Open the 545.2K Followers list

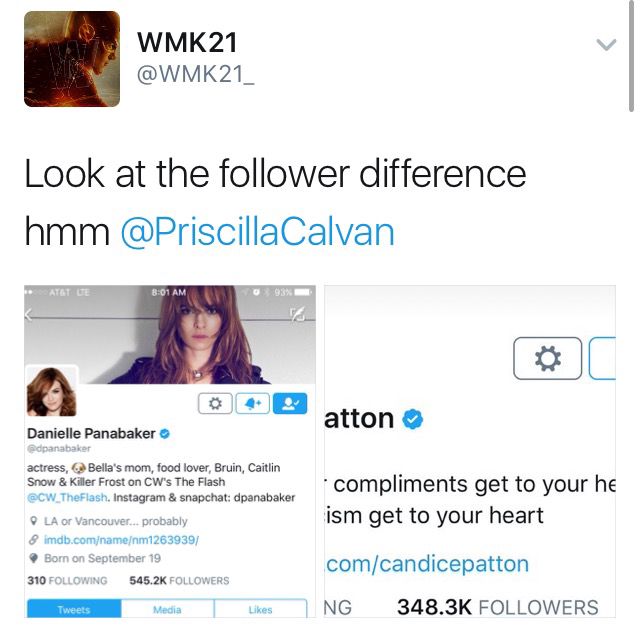(x=179, y=581)
